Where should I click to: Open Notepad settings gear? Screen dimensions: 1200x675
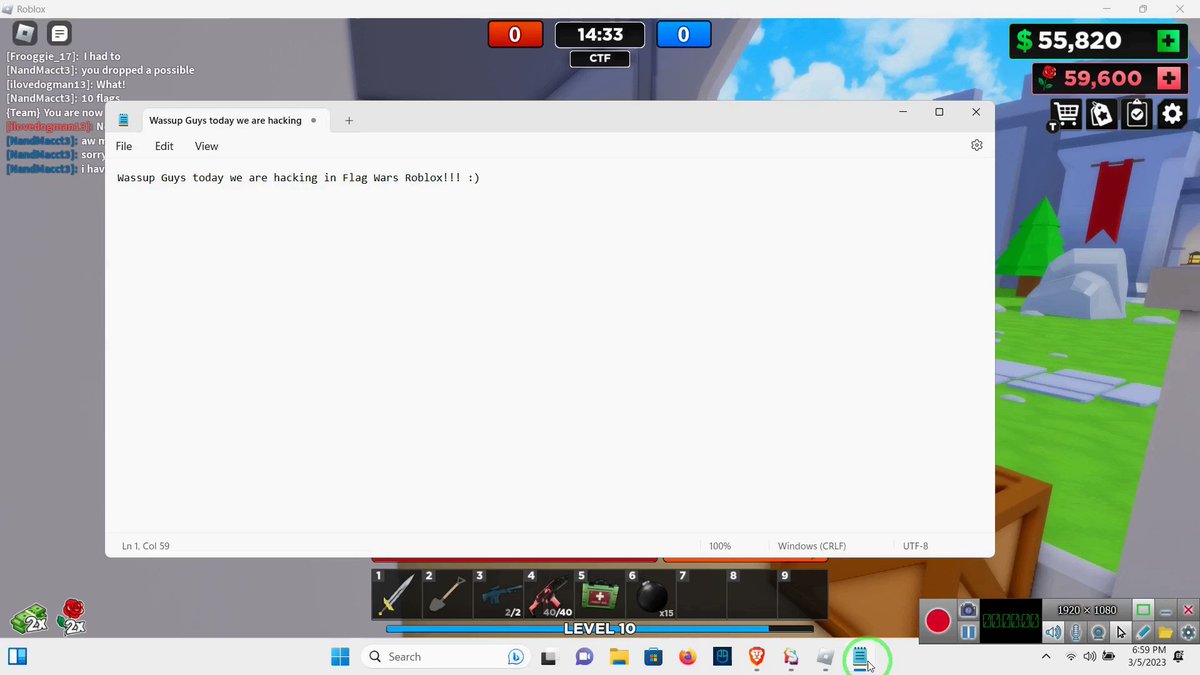point(977,145)
